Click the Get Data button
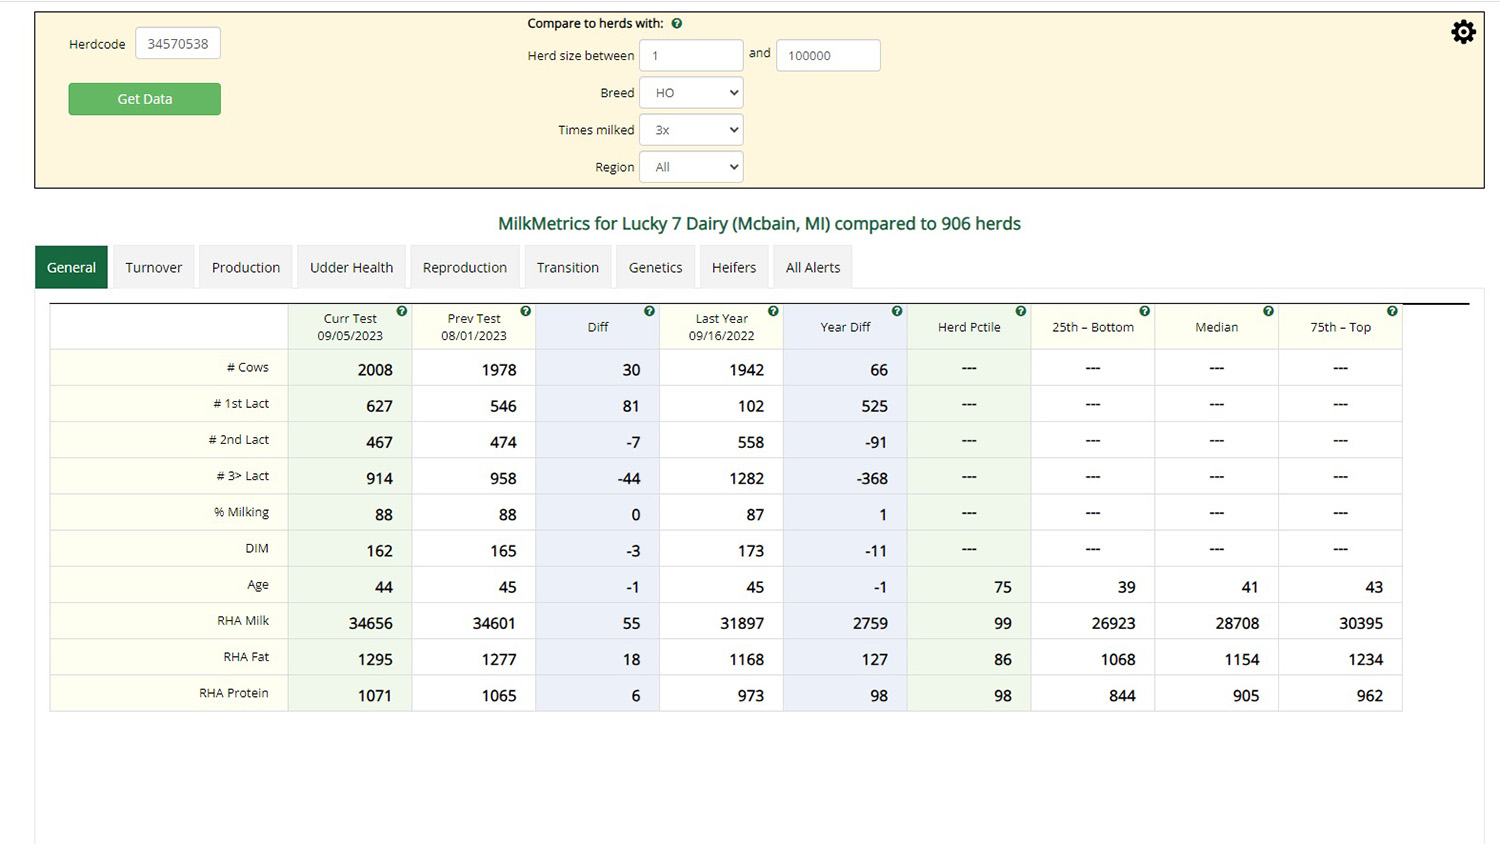The image size is (1500, 844). pyautogui.click(x=145, y=99)
